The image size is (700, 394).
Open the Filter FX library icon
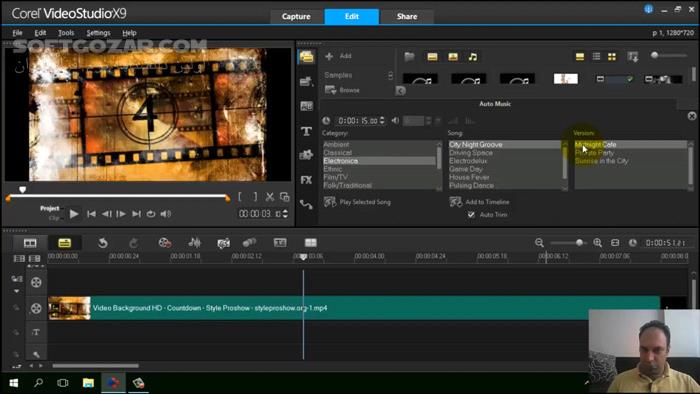pyautogui.click(x=307, y=180)
